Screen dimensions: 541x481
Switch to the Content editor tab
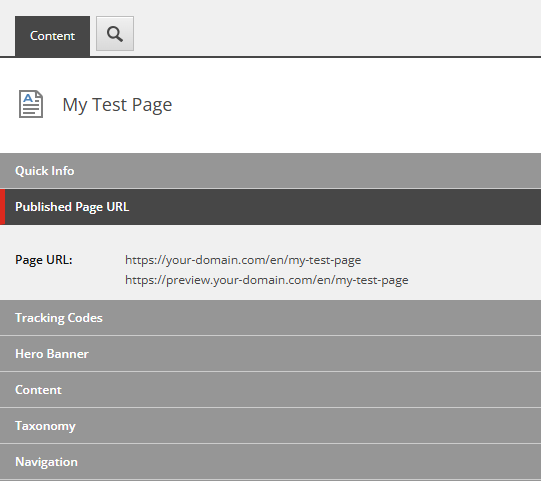click(x=52, y=36)
